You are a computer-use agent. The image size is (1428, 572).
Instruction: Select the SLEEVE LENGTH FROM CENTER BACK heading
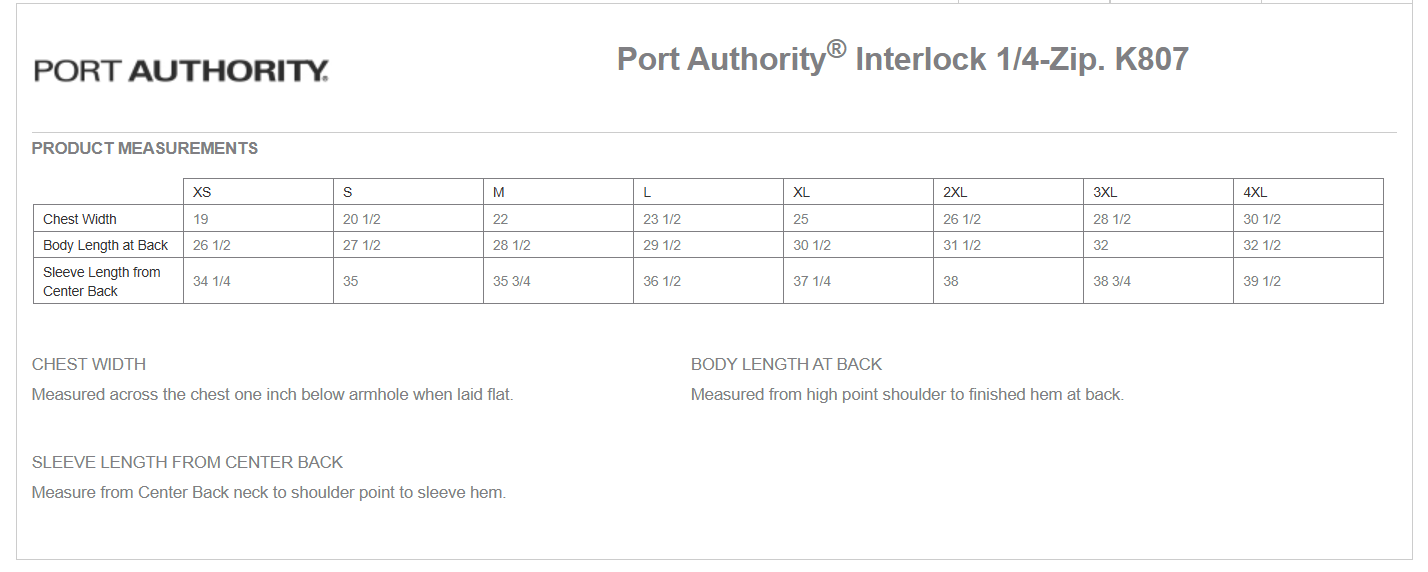[187, 462]
